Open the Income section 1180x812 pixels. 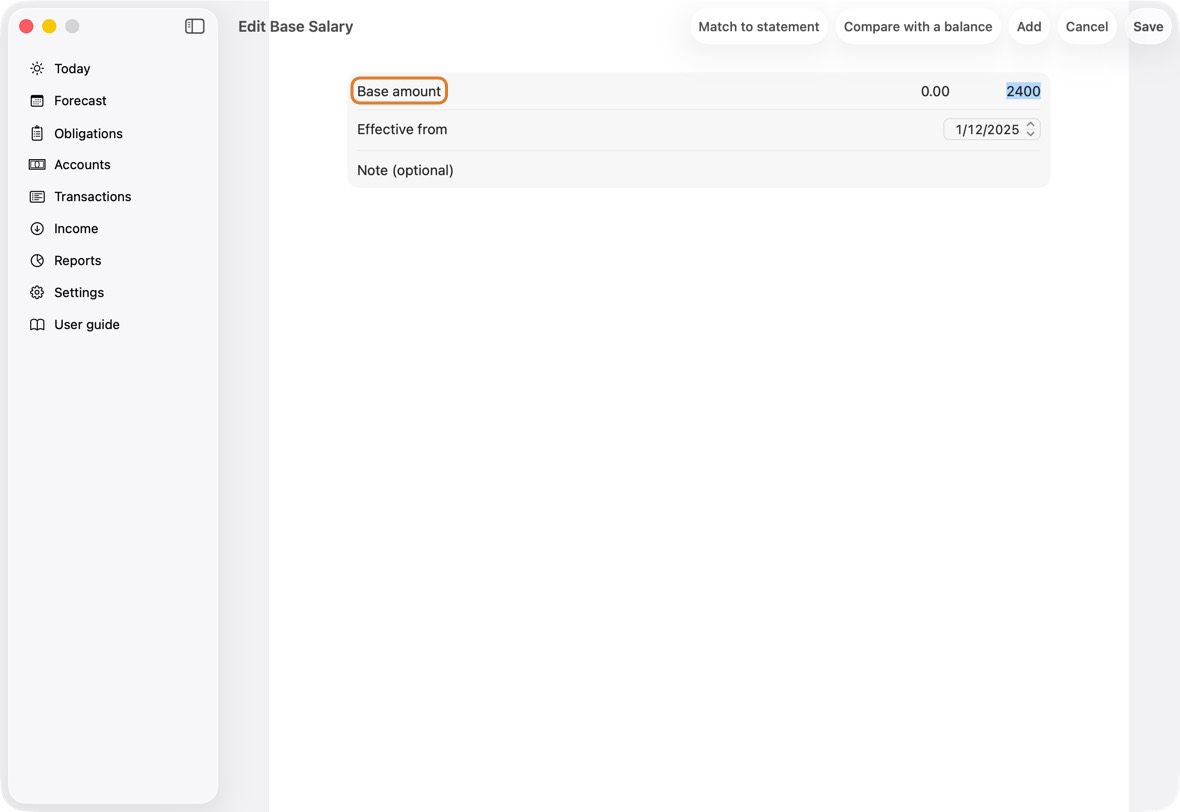point(76,229)
